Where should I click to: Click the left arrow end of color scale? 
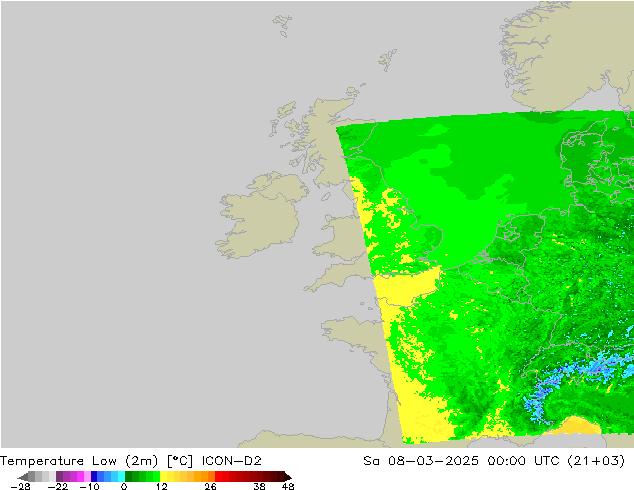[x=23, y=477]
